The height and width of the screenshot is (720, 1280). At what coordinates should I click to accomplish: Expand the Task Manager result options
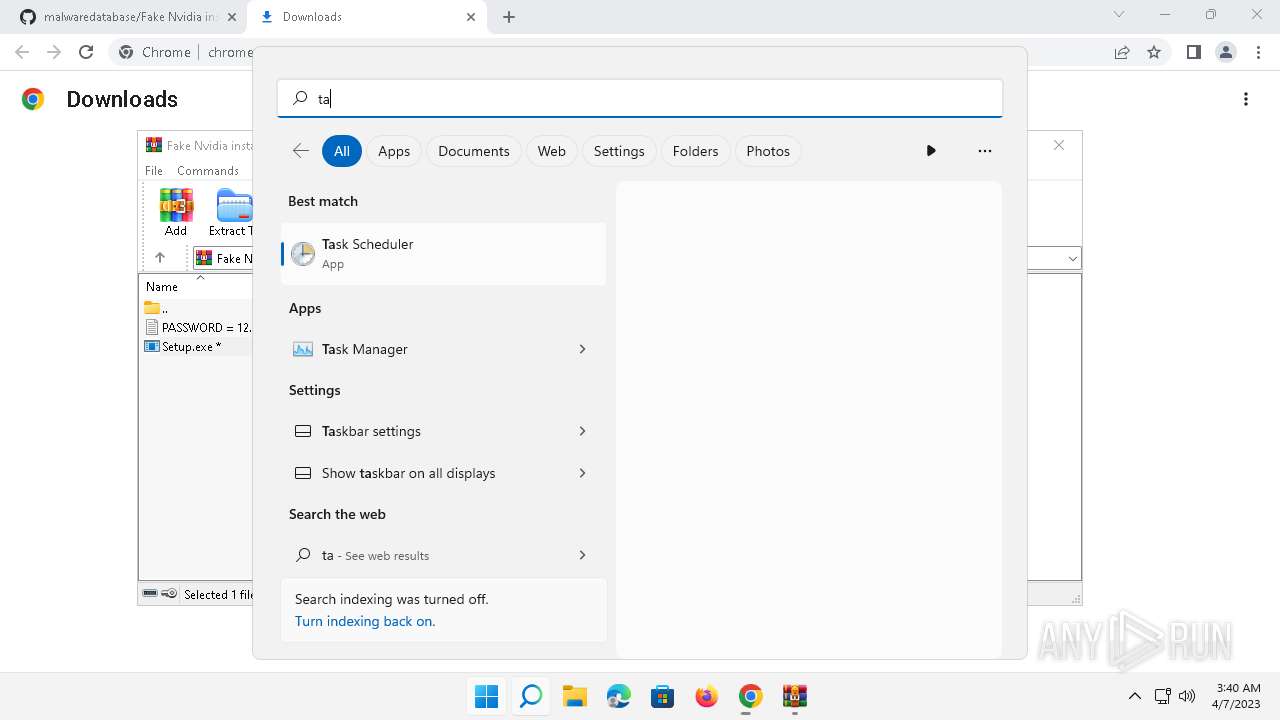point(582,349)
